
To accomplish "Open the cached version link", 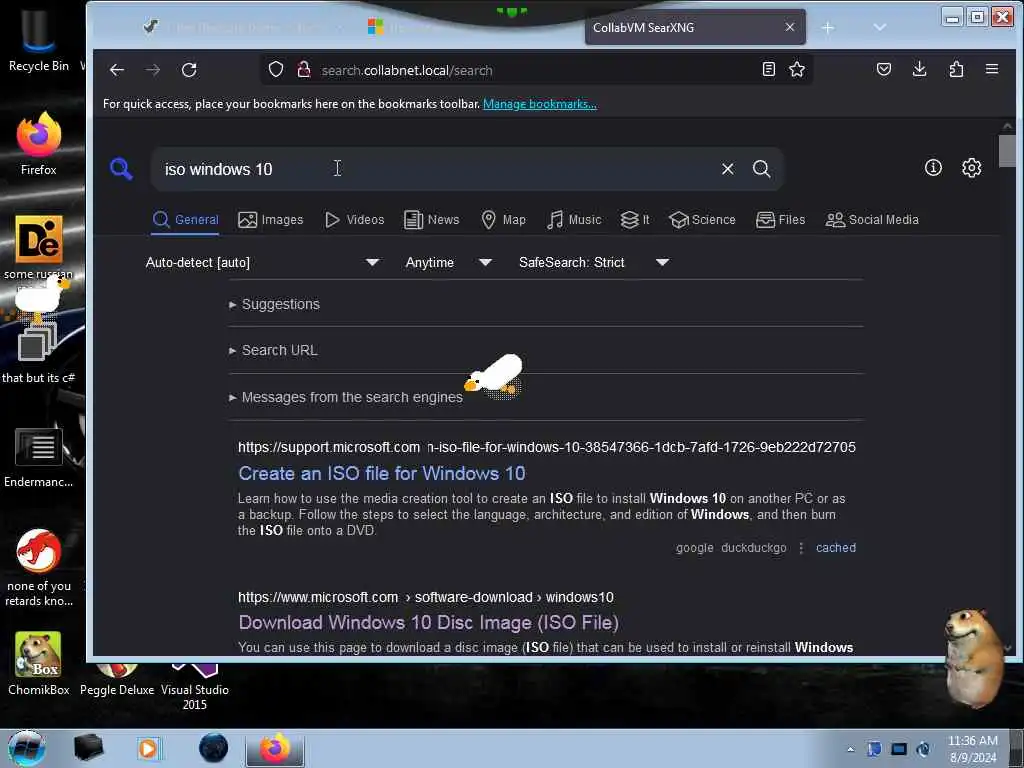I will pyautogui.click(x=836, y=548).
